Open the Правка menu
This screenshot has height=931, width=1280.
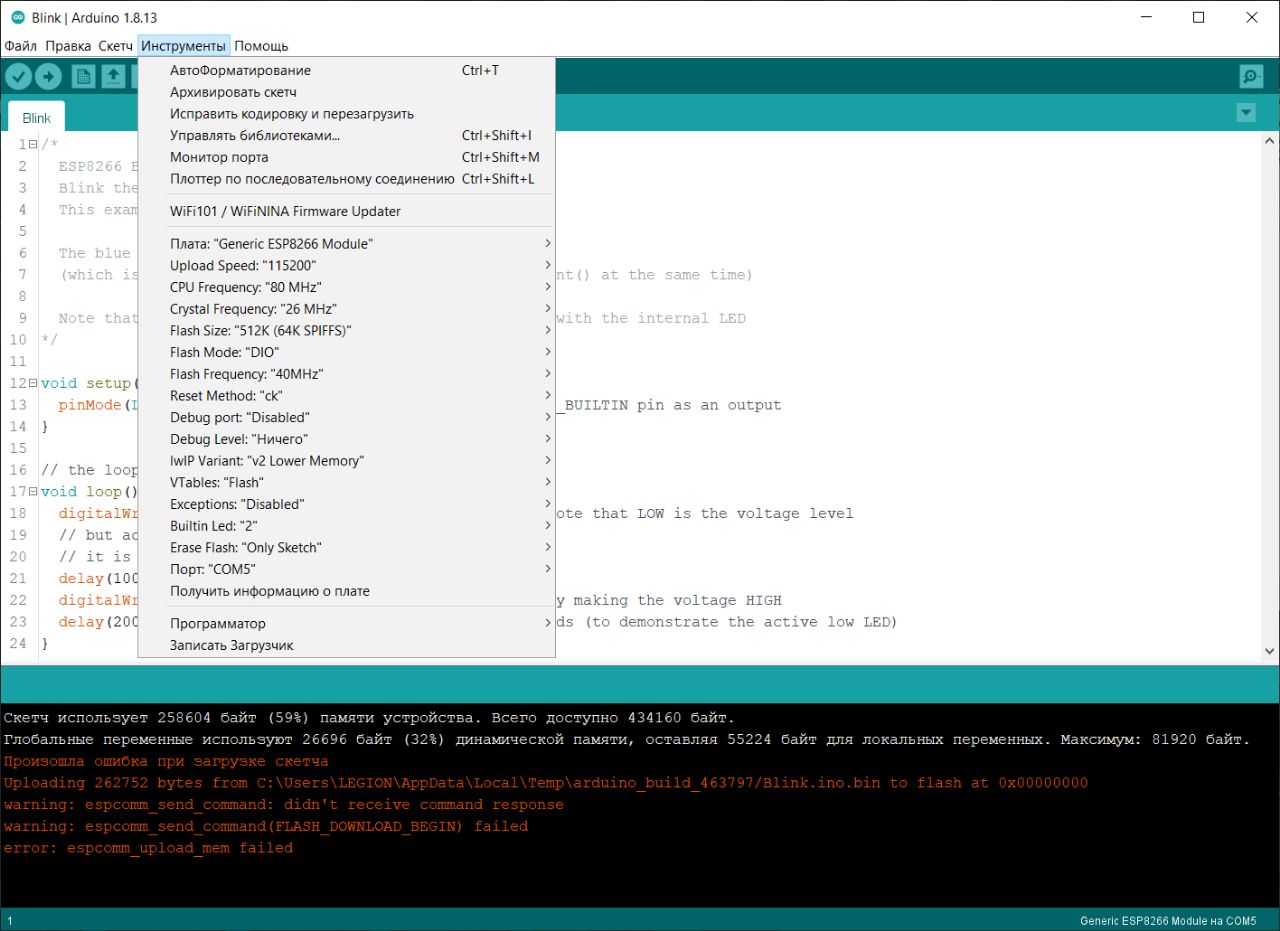(x=68, y=46)
